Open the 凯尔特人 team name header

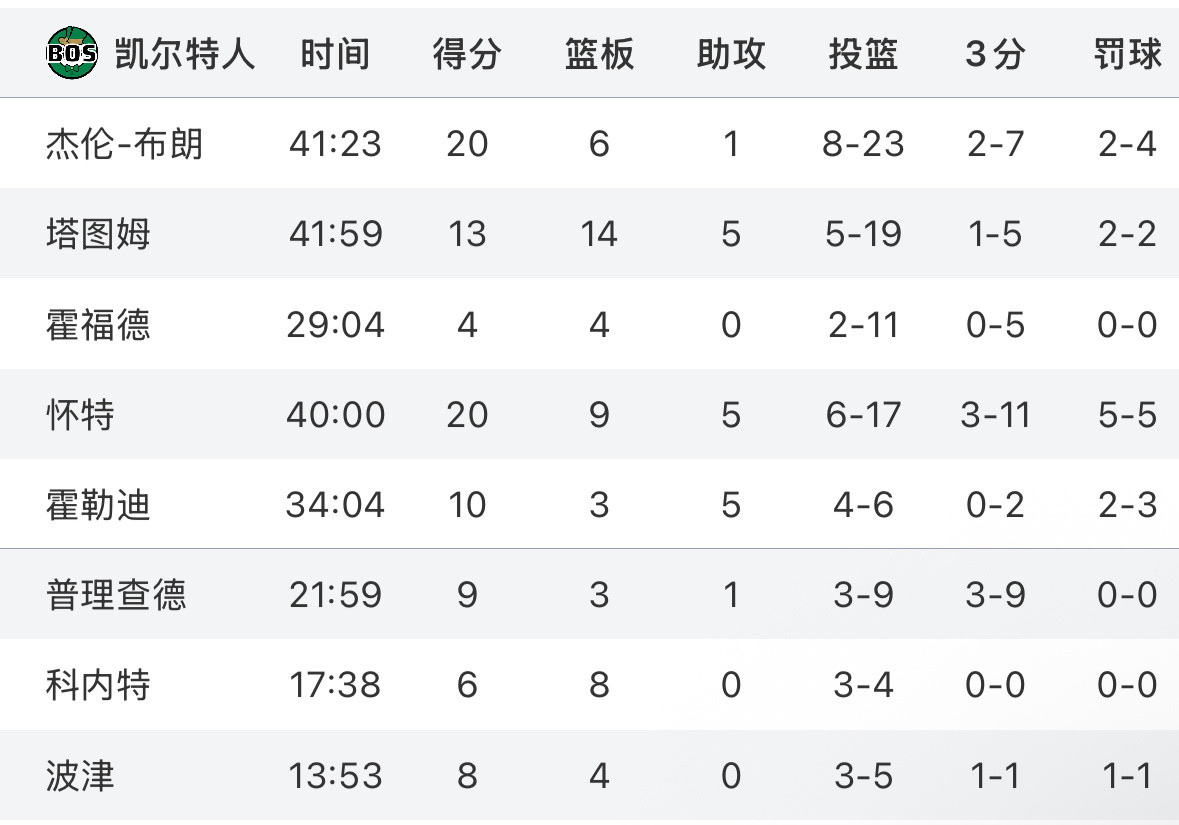(184, 54)
